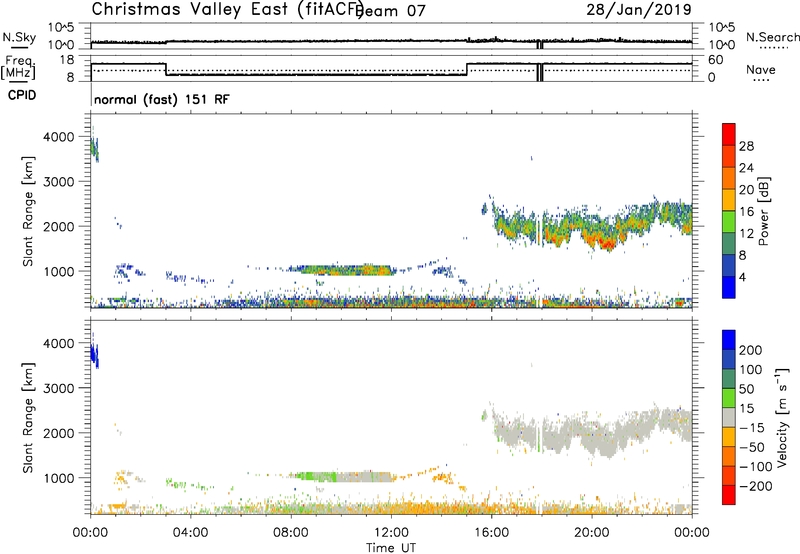Click the plot title 'Christmas Valley East'
Screen dimensions: 800x554
click(x=190, y=9)
